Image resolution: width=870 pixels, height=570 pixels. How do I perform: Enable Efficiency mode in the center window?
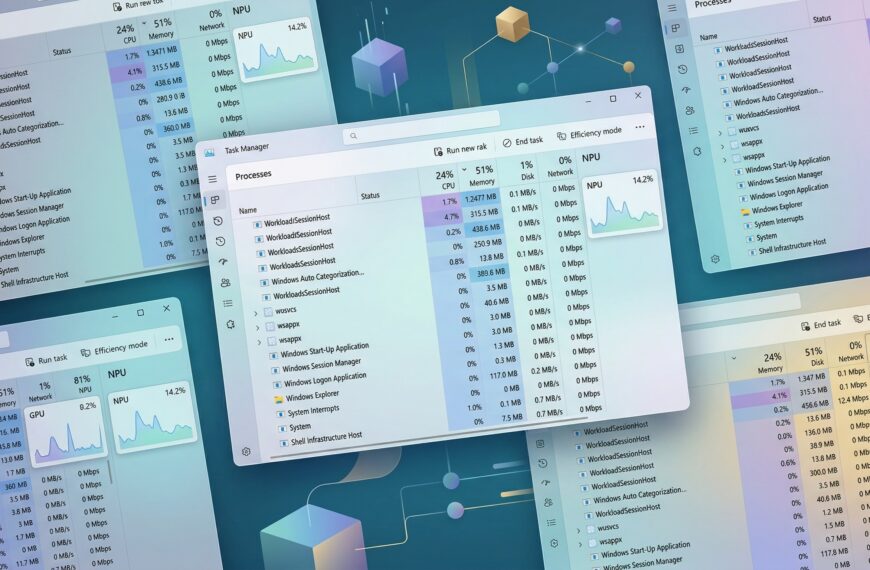589,133
